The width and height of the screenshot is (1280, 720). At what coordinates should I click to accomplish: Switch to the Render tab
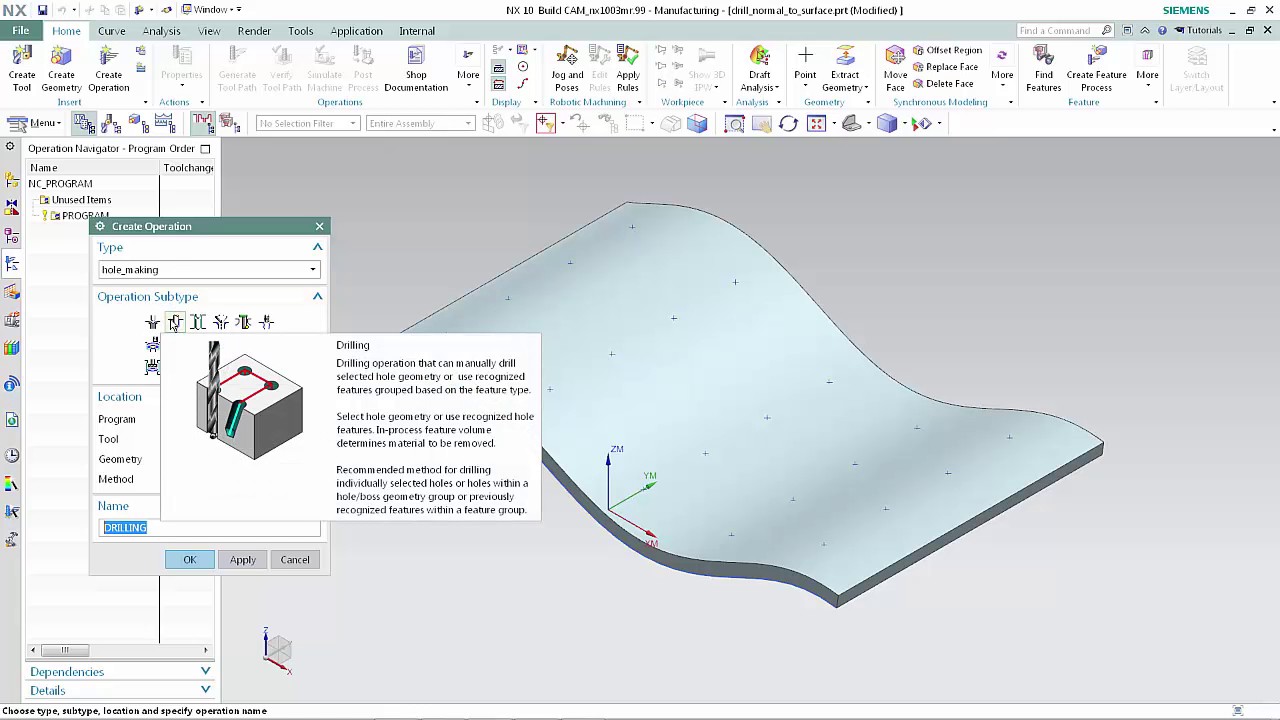coord(254,31)
